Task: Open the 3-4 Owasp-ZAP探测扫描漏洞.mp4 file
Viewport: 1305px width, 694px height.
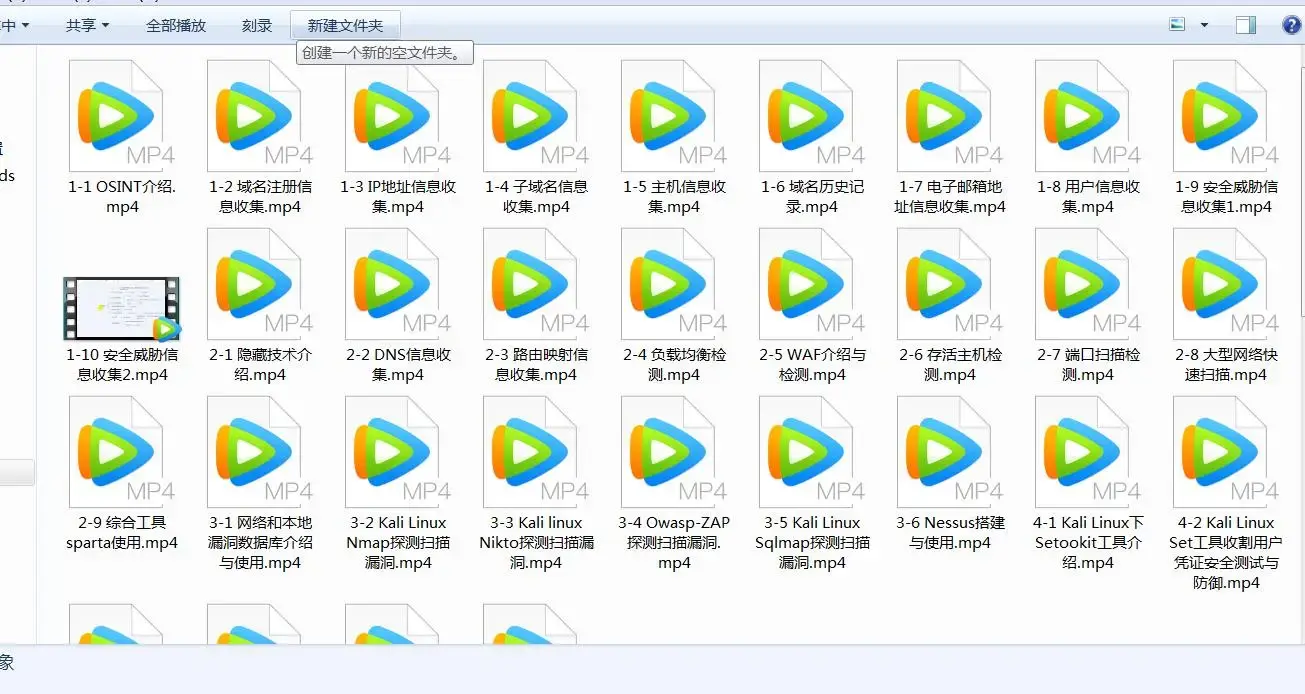Action: tap(672, 450)
